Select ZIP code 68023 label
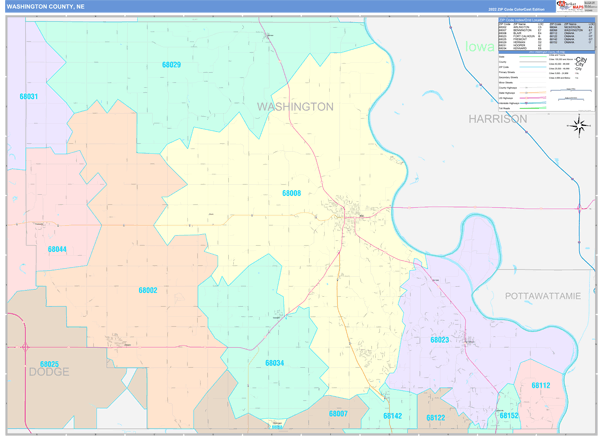The height and width of the screenshot is (436, 600). point(439,340)
